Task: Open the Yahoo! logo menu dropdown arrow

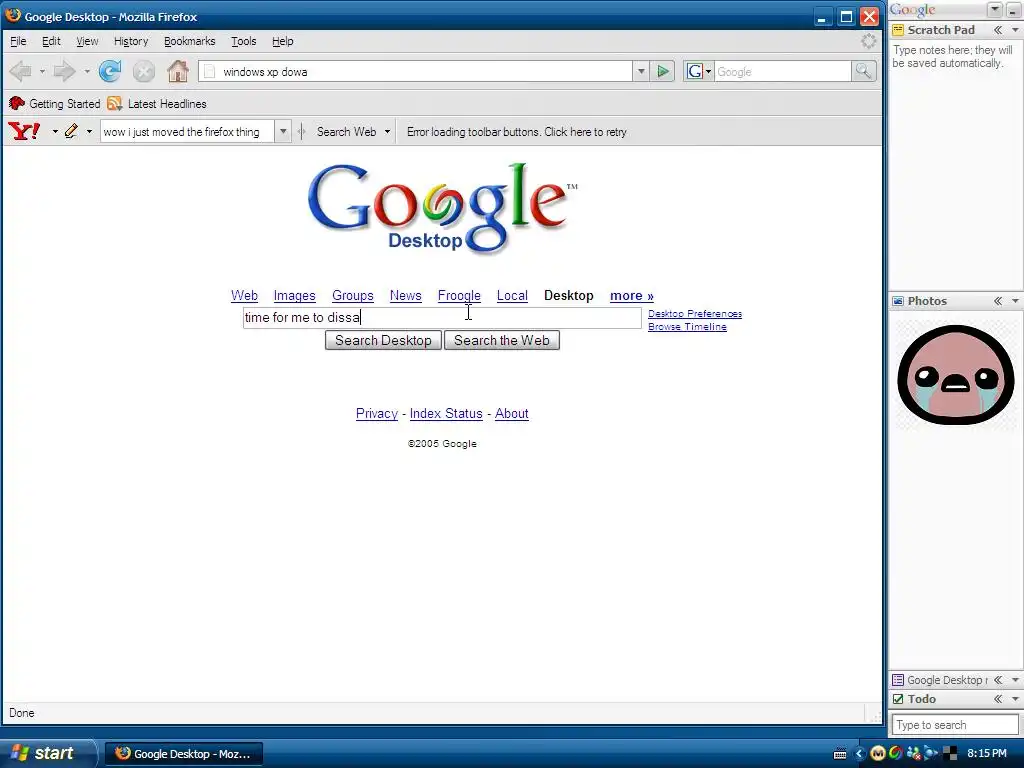Action: pyautogui.click(x=55, y=131)
